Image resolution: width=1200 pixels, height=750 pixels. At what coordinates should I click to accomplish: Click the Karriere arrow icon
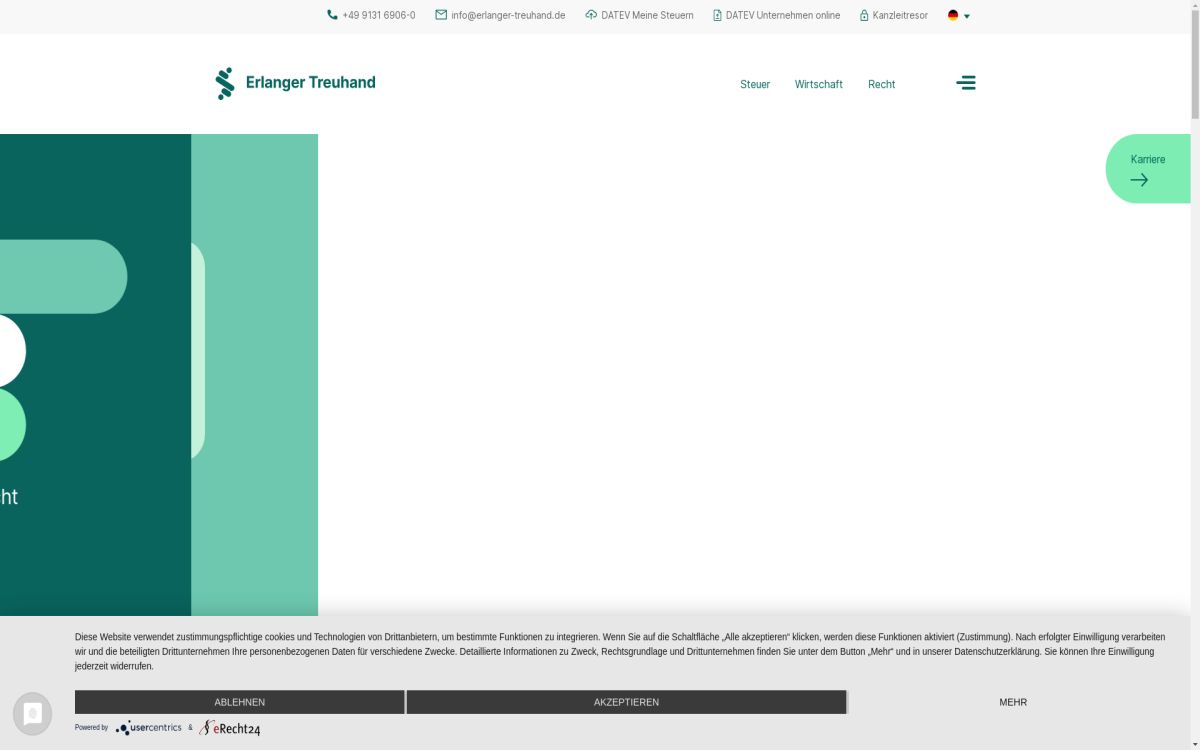point(1139,180)
